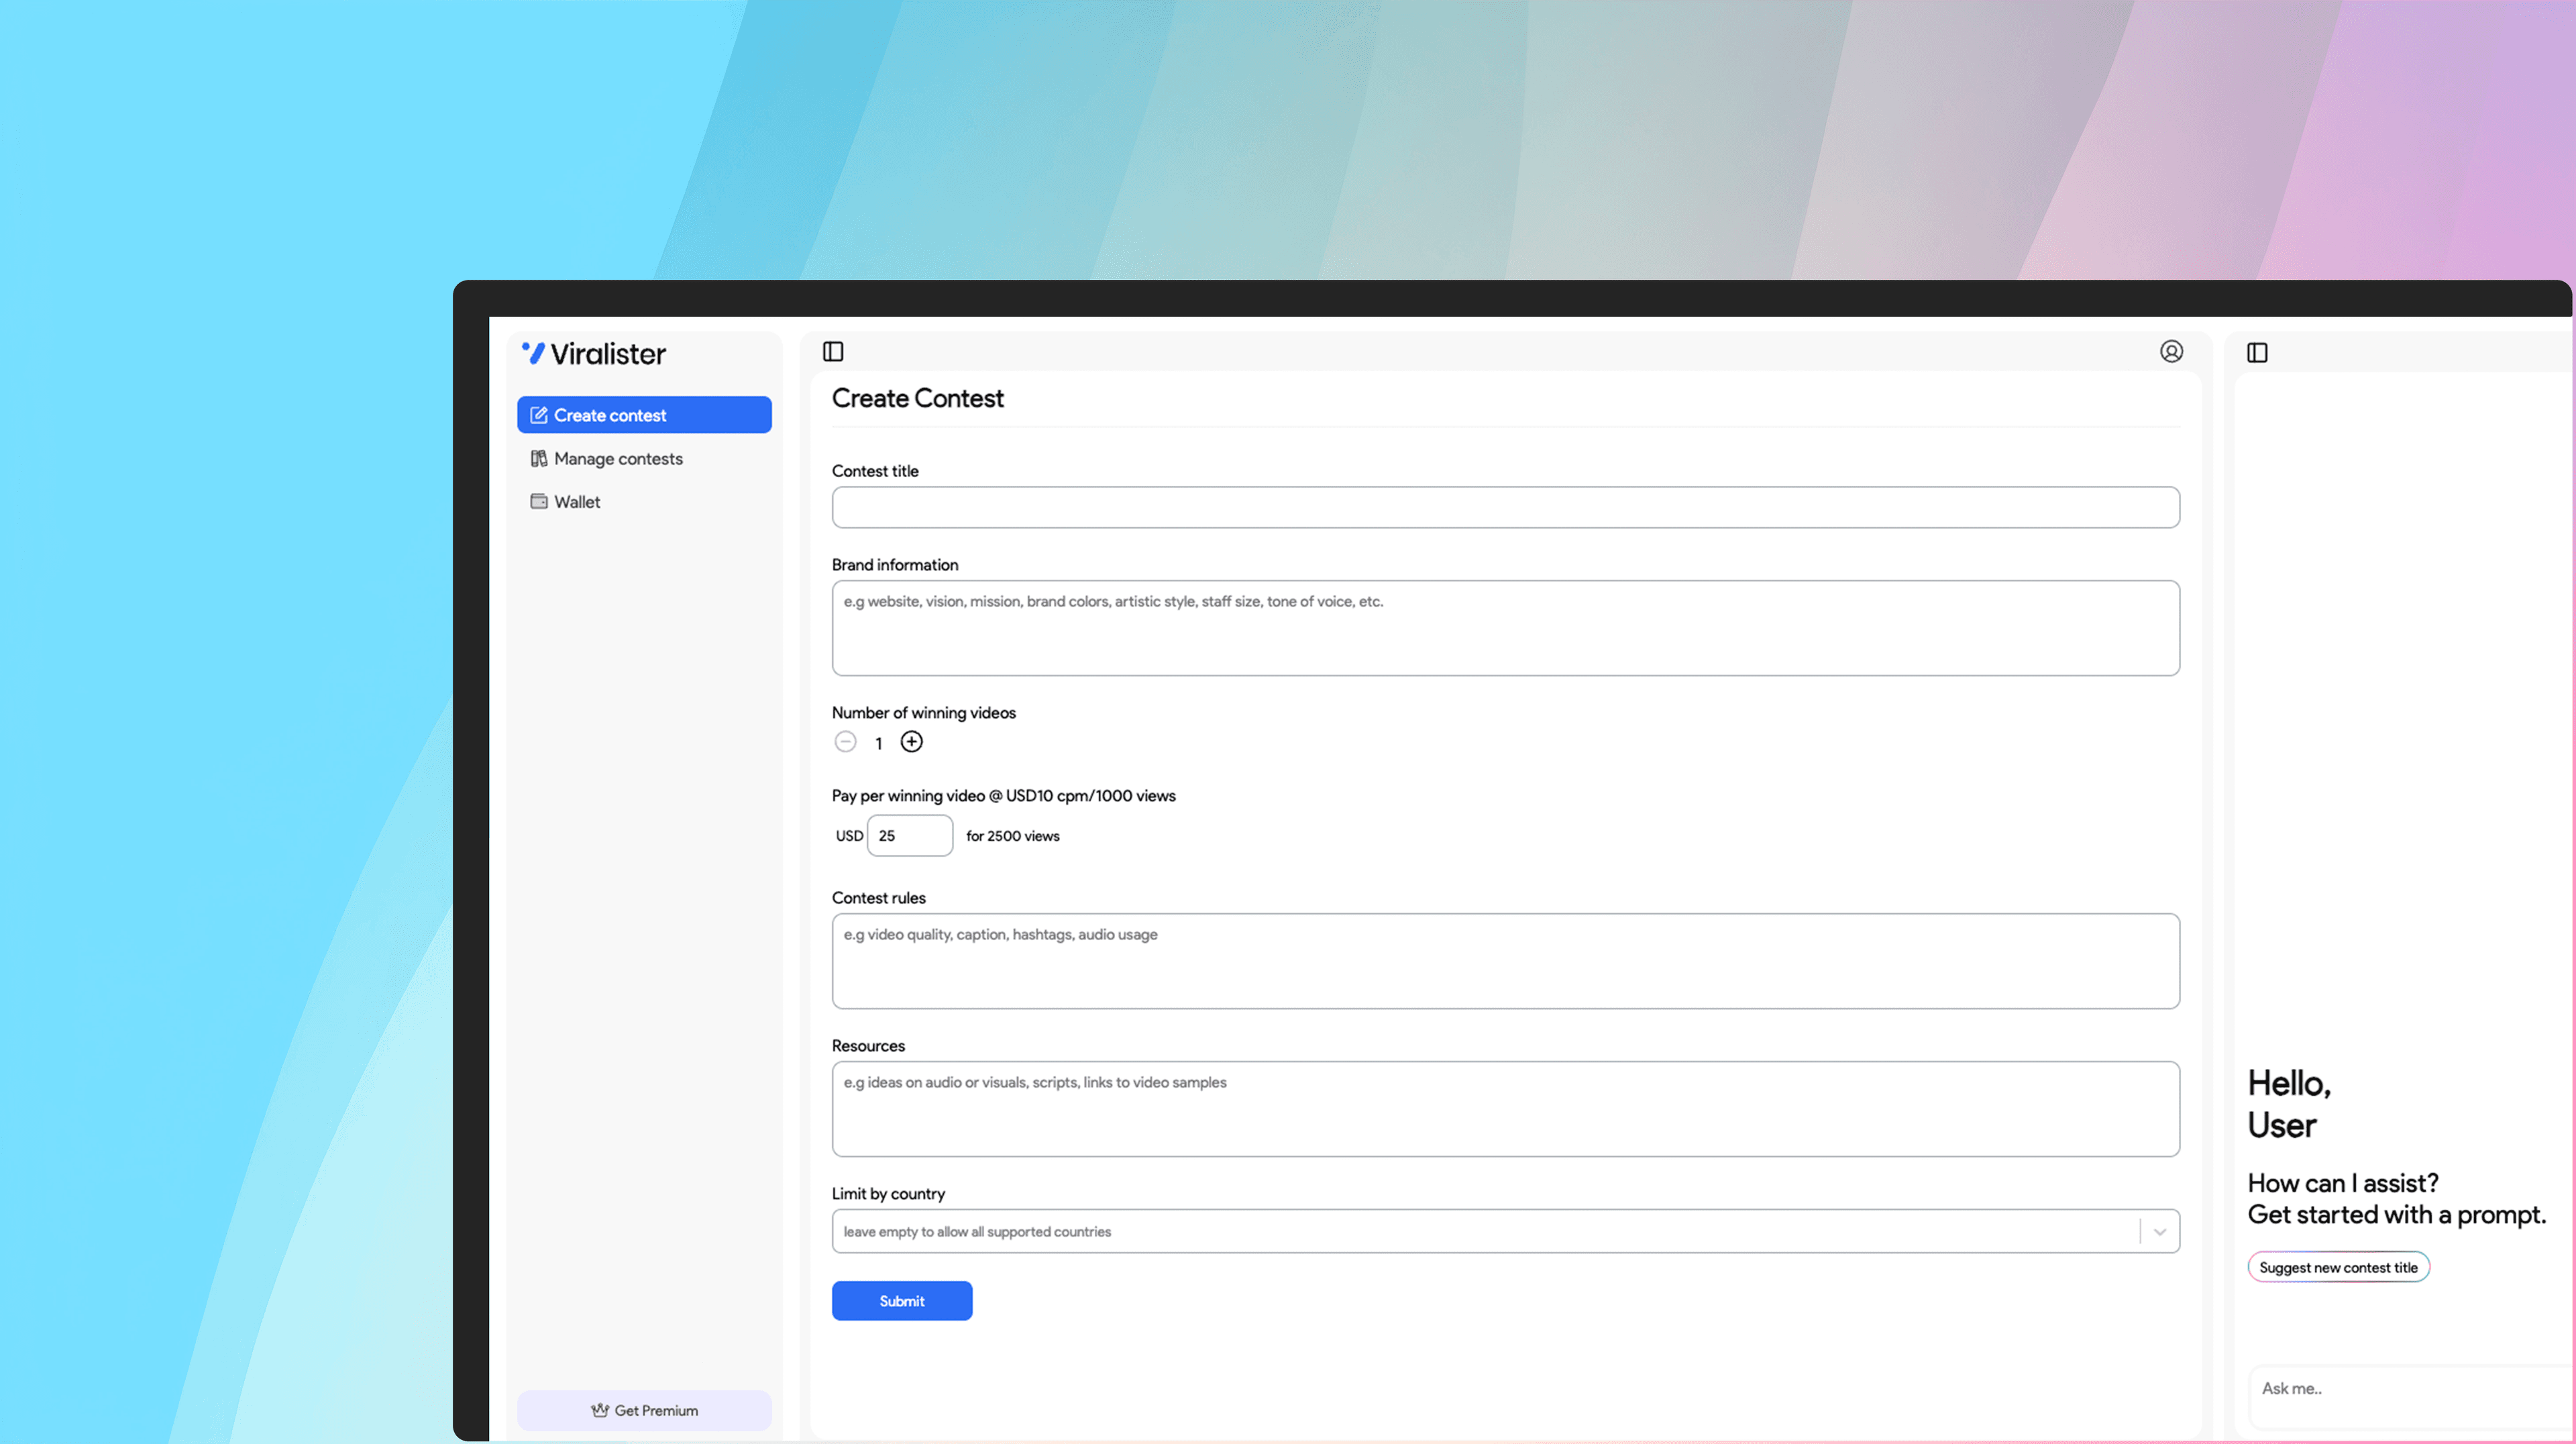
Task: Go to the Wallet section
Action: (x=577, y=501)
